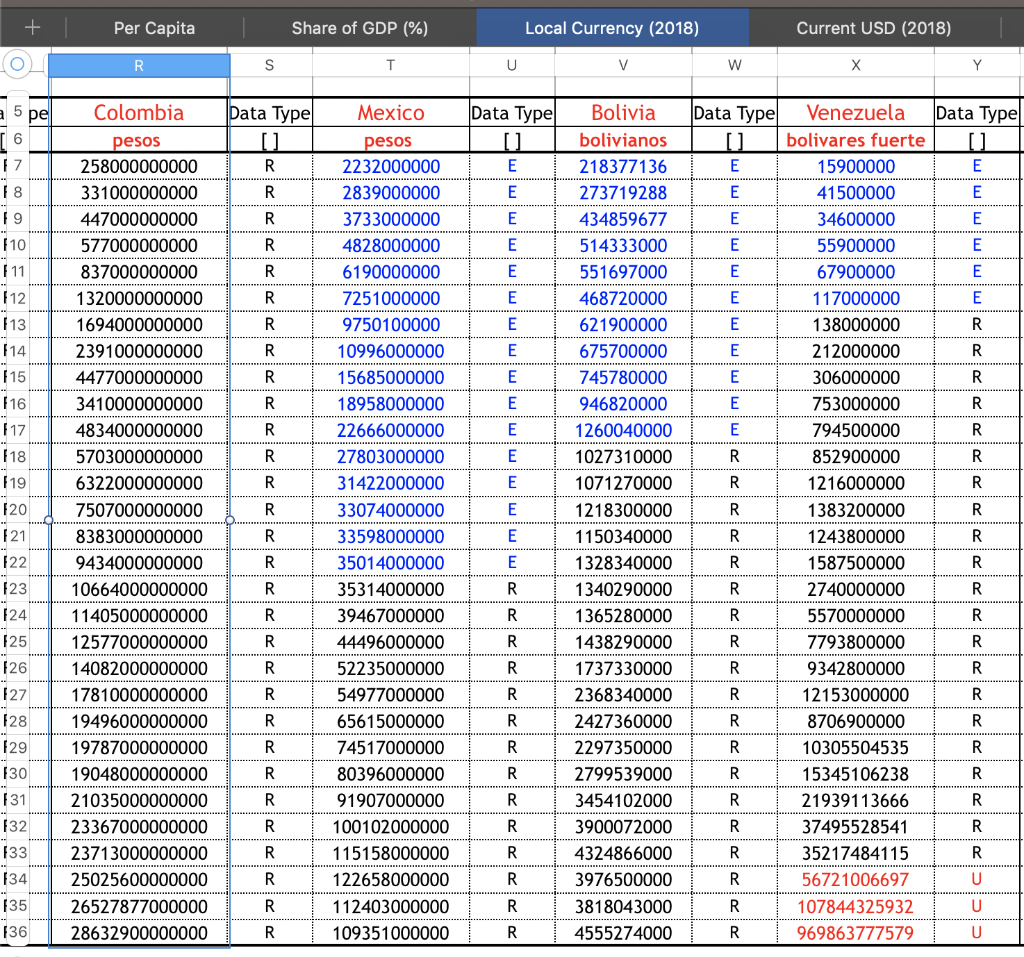This screenshot has width=1024, height=957.
Task: Click Bolivia value 1027310000
Action: pyautogui.click(x=623, y=457)
